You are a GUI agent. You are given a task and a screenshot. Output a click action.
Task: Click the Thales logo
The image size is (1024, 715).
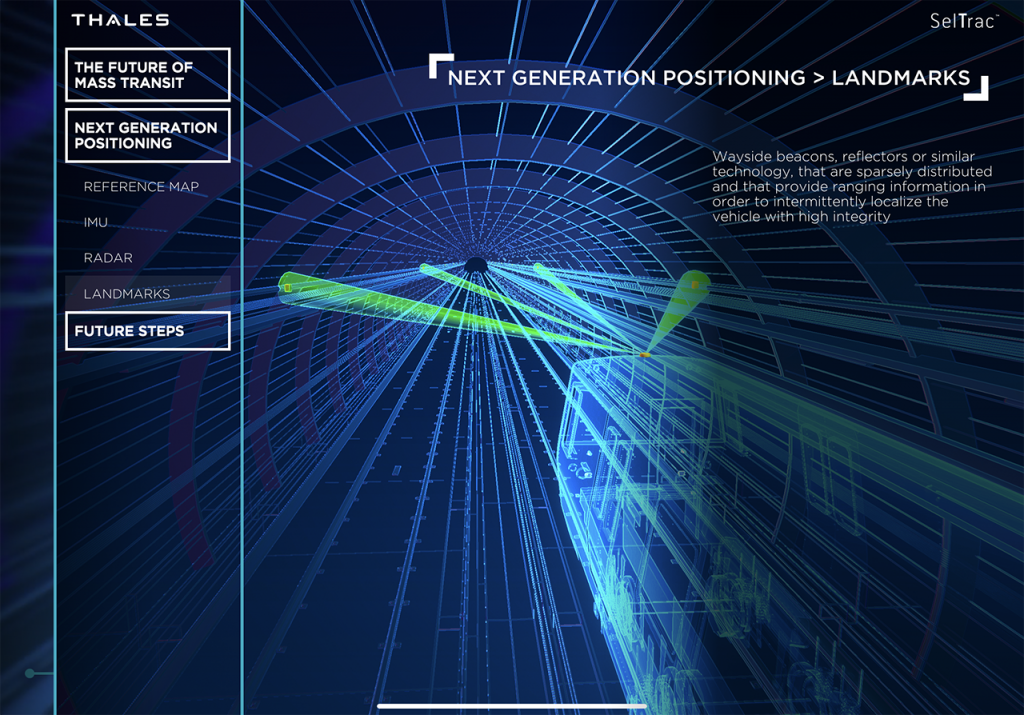[121, 20]
